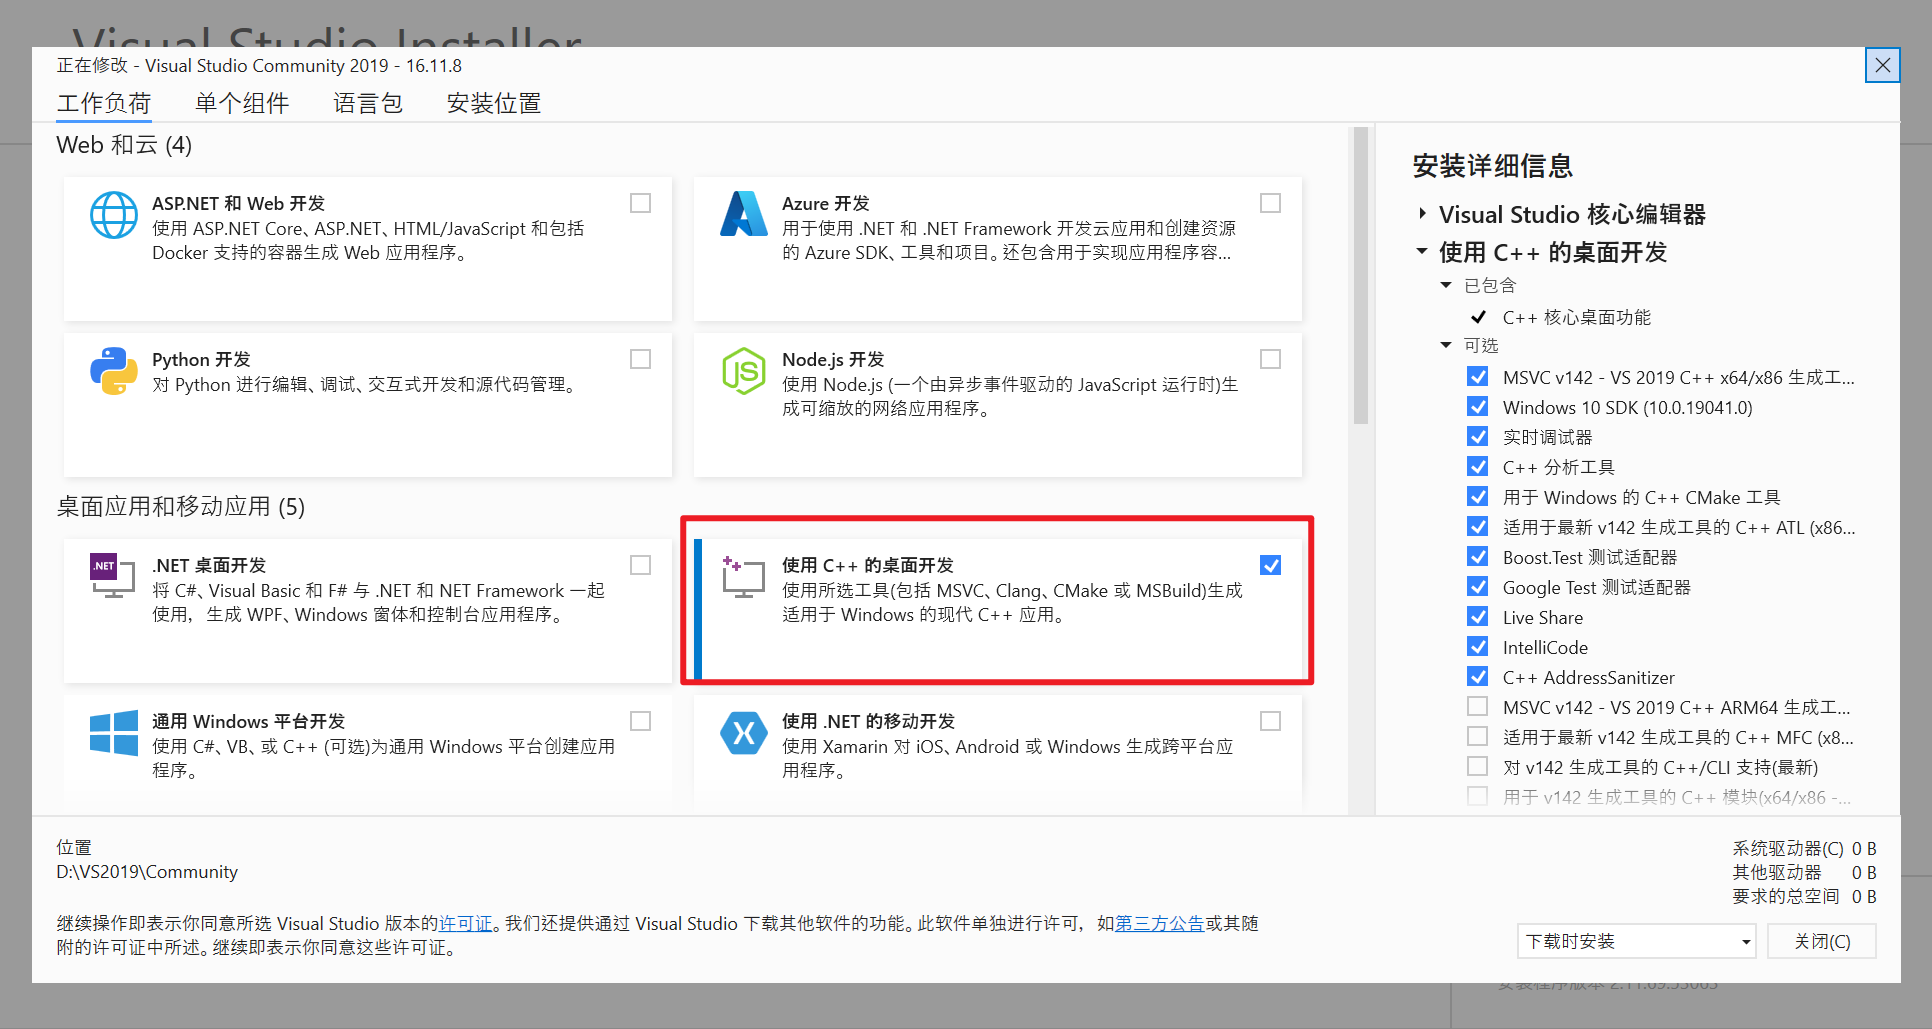Uncheck the IntelliCode option

click(x=1477, y=647)
